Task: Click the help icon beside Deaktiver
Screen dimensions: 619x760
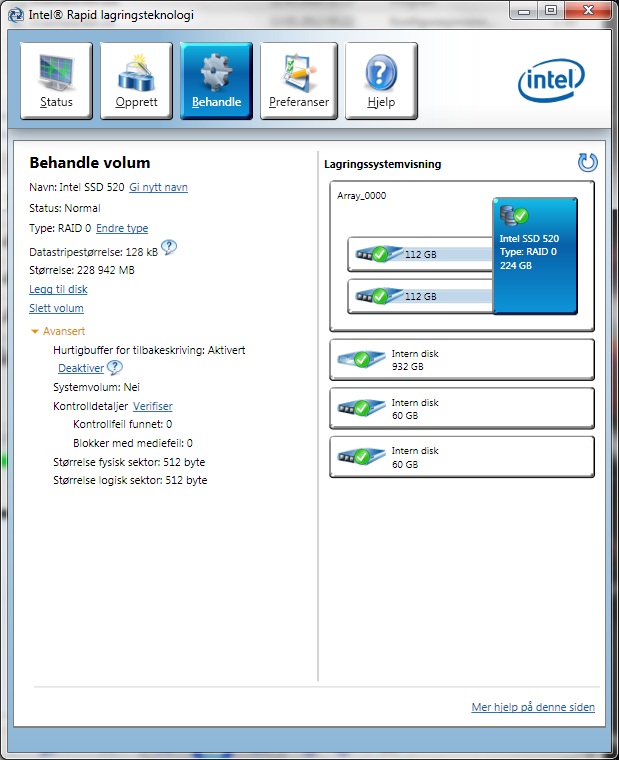Action: 115,367
